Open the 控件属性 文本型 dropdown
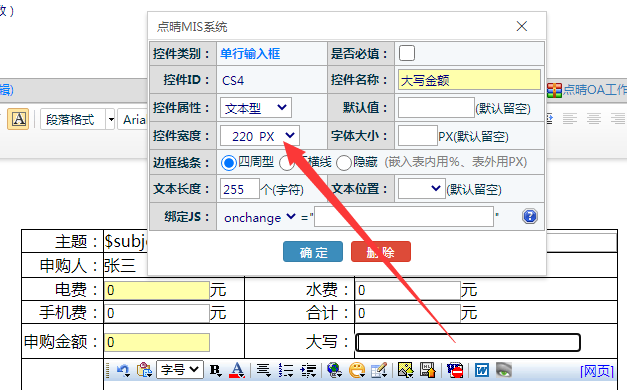627x390 pixels. [x=256, y=108]
